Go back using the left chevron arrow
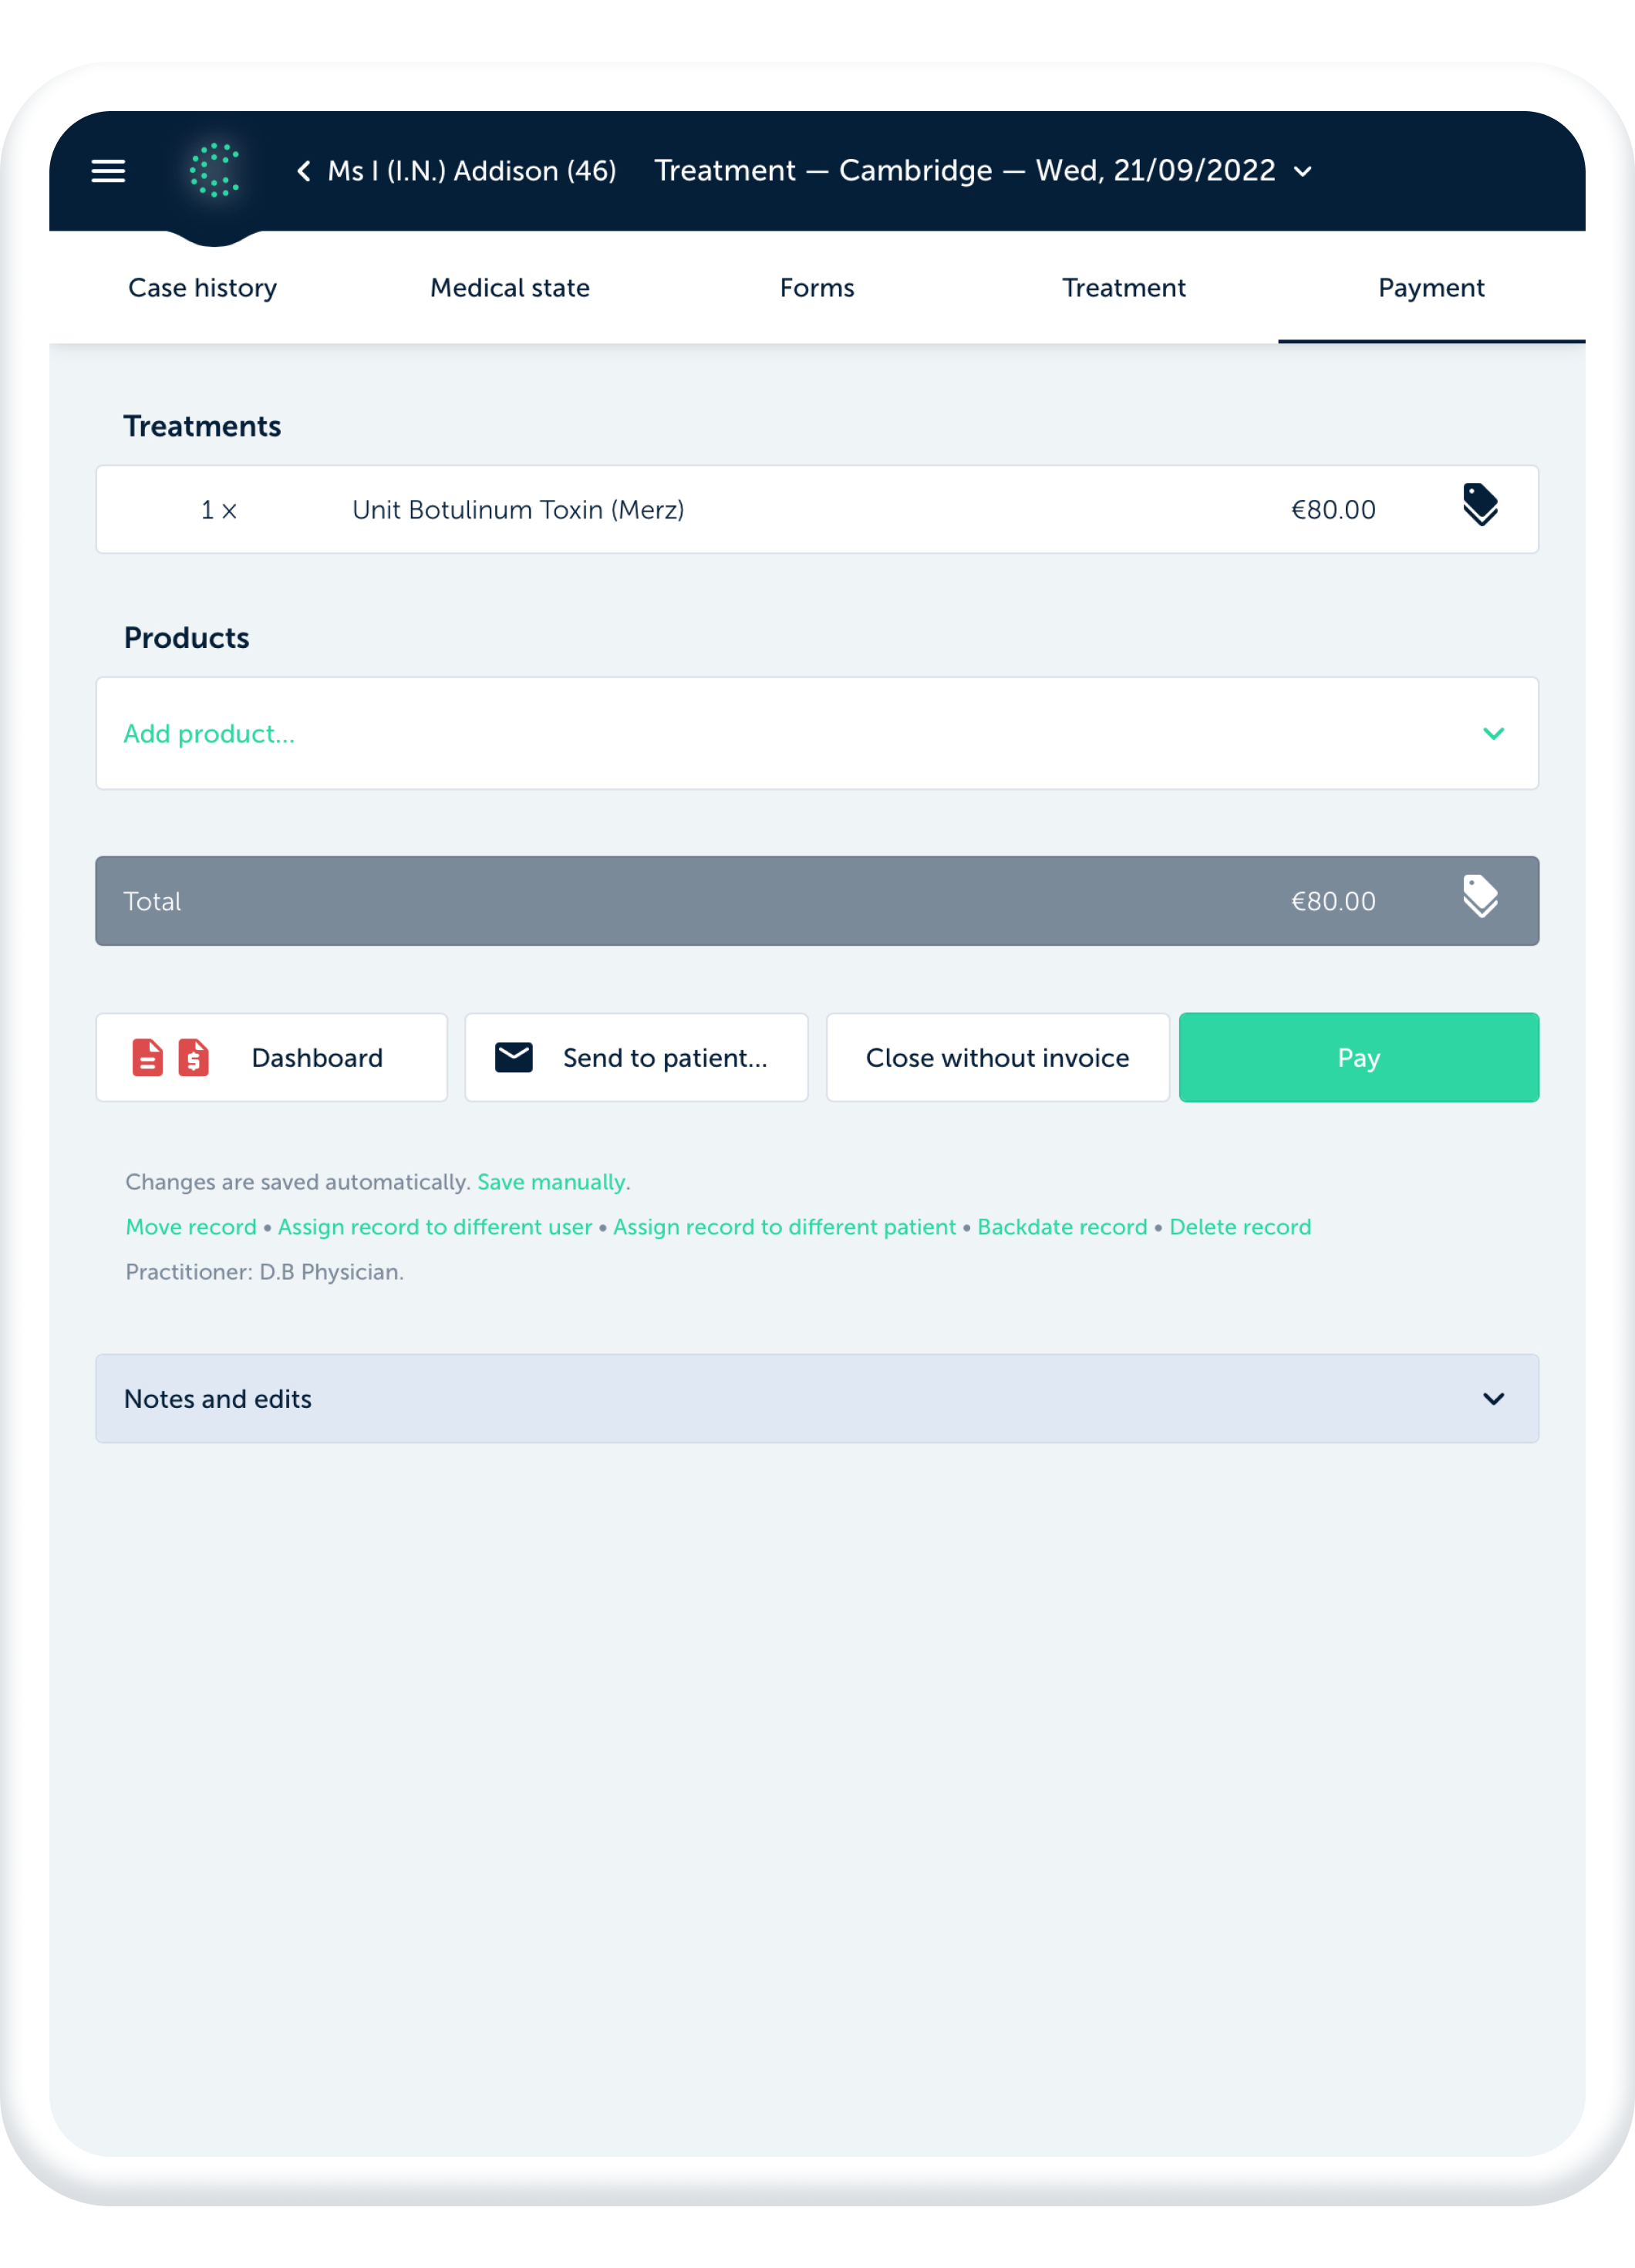This screenshot has height=2268, width=1635. (x=303, y=171)
